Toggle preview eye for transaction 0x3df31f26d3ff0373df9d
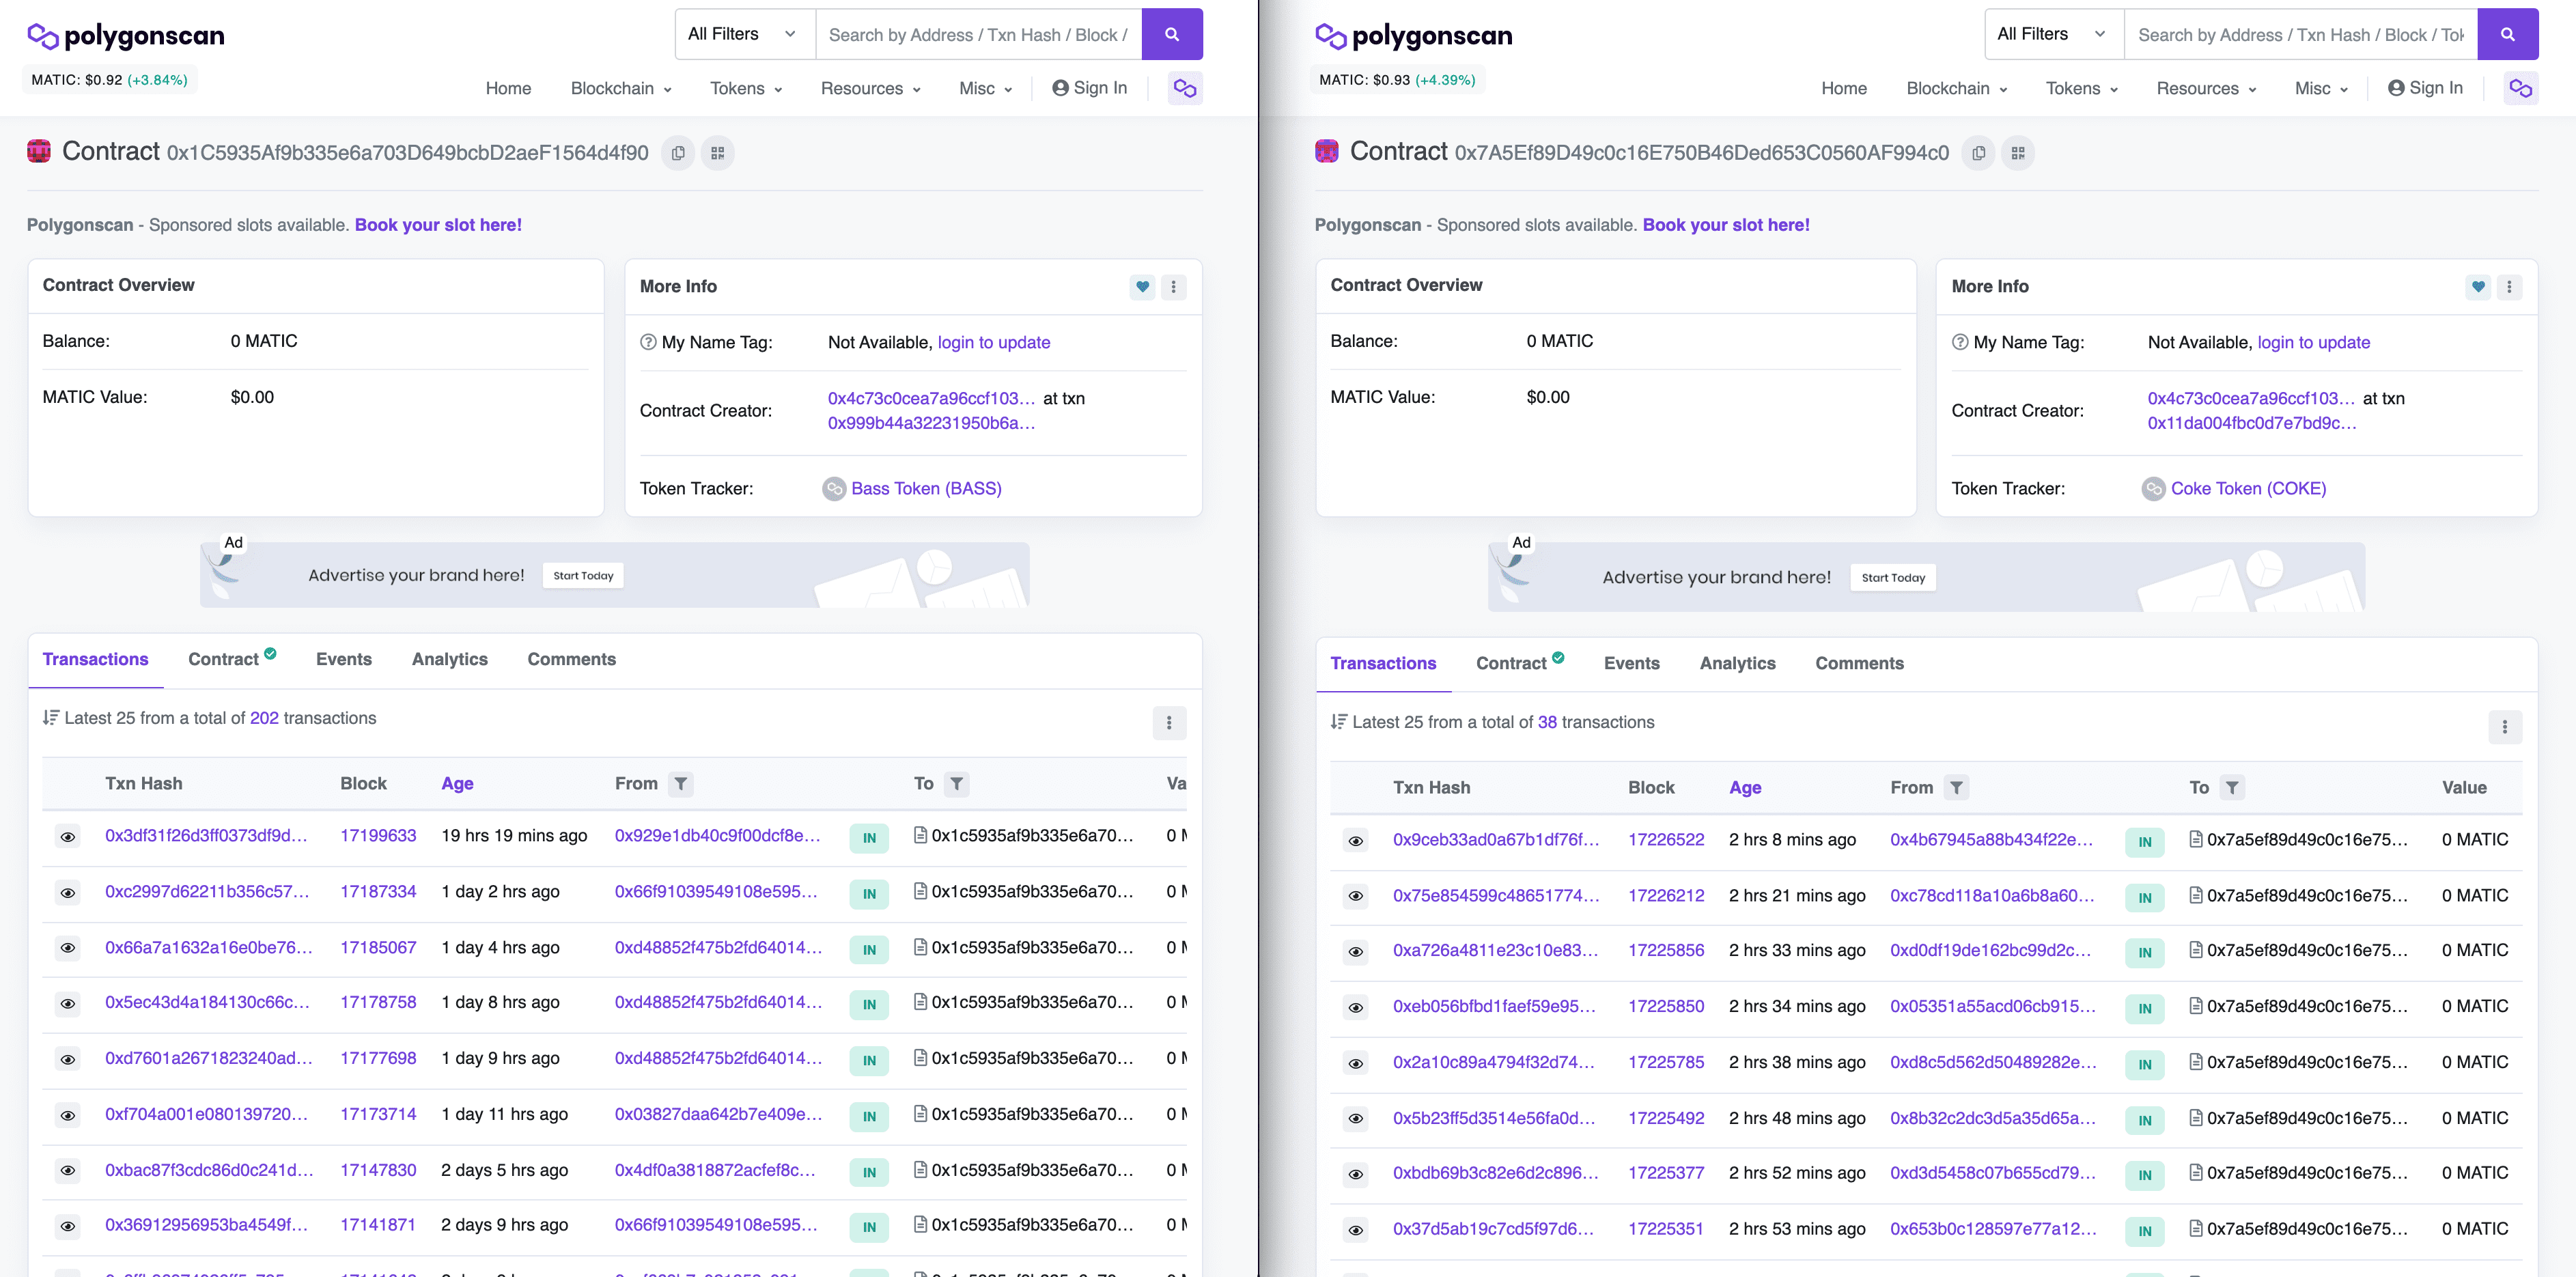The image size is (2576, 1277). coord(68,836)
